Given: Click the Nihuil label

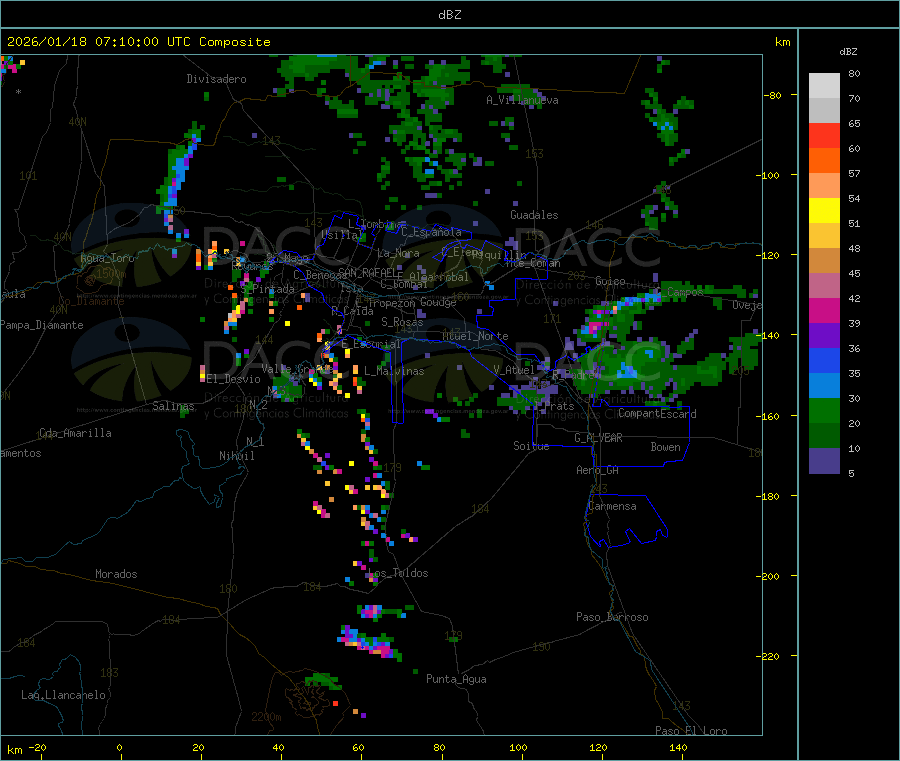Looking at the screenshot, I should 236,456.
